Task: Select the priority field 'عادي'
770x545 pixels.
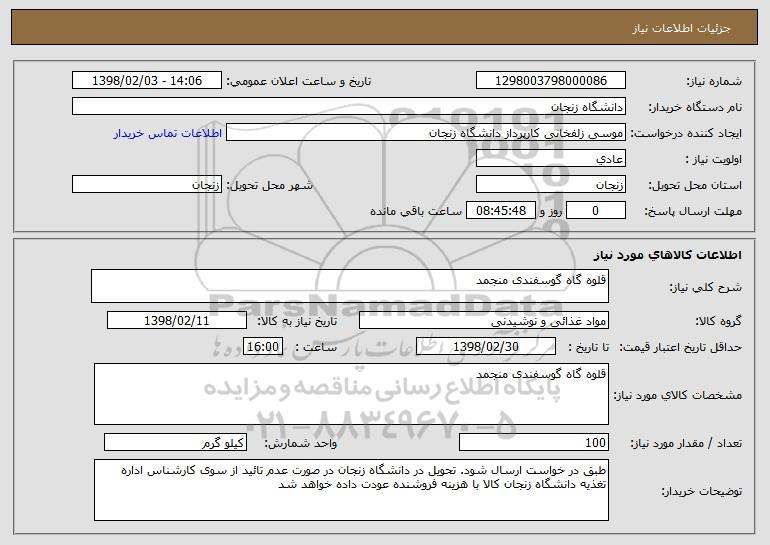Action: (550, 159)
